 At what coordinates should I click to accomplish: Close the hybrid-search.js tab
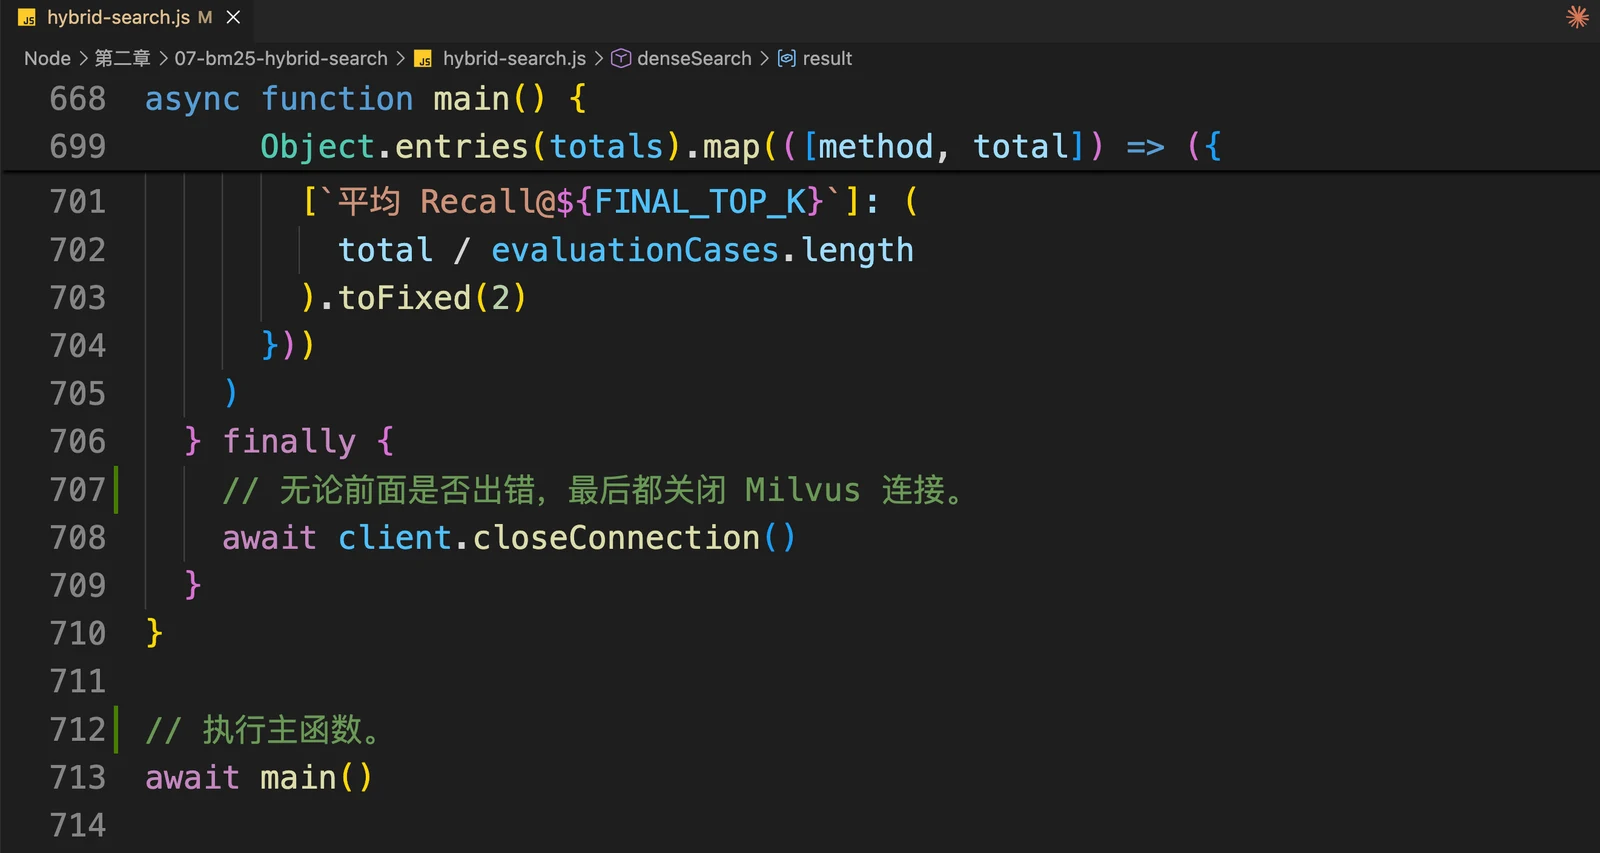(x=233, y=17)
